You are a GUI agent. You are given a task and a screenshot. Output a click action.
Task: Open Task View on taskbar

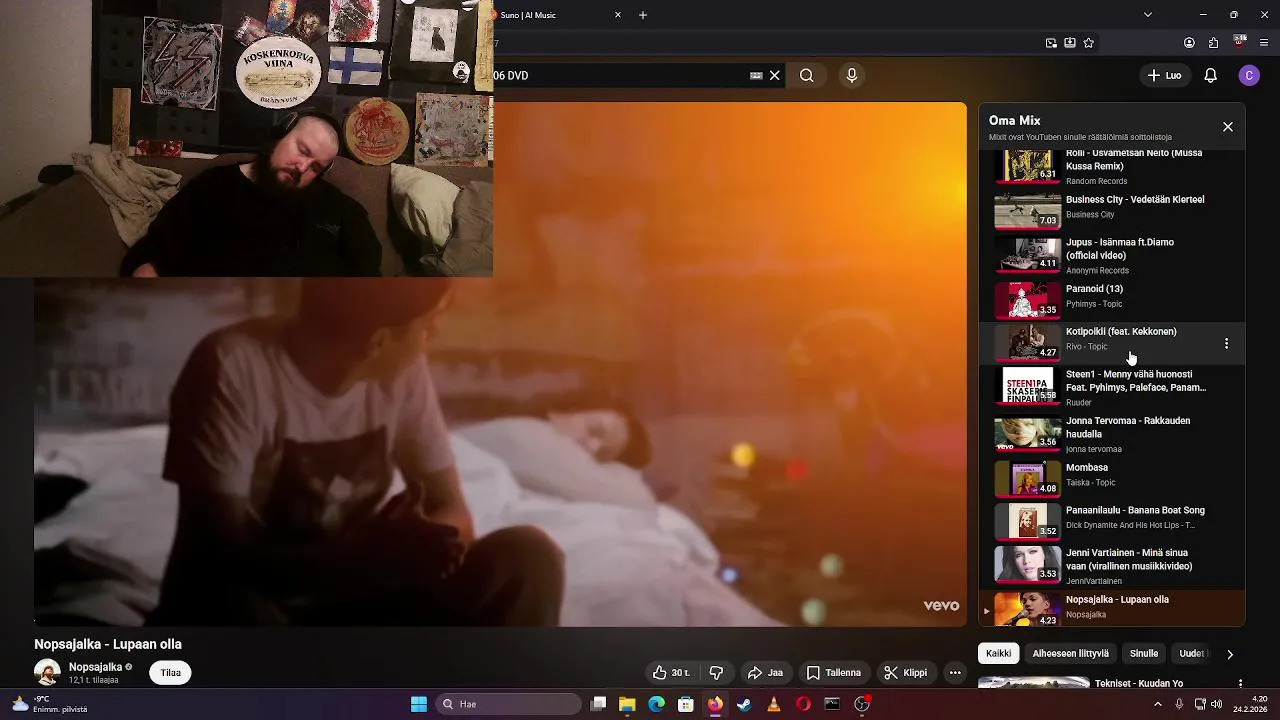(598, 704)
